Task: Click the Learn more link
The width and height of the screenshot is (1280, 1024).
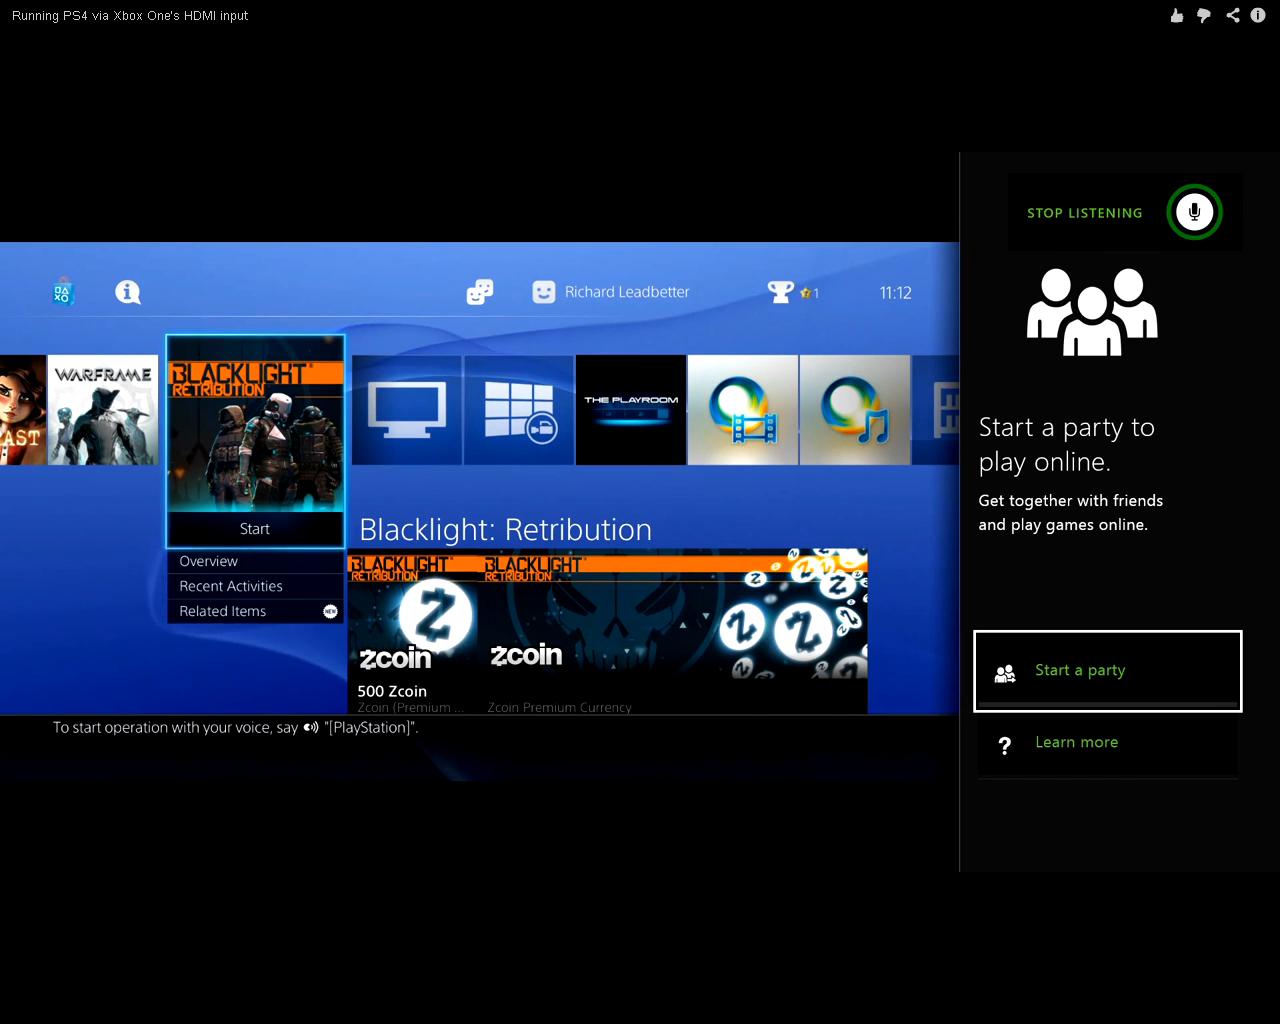Action: pyautogui.click(x=1076, y=743)
